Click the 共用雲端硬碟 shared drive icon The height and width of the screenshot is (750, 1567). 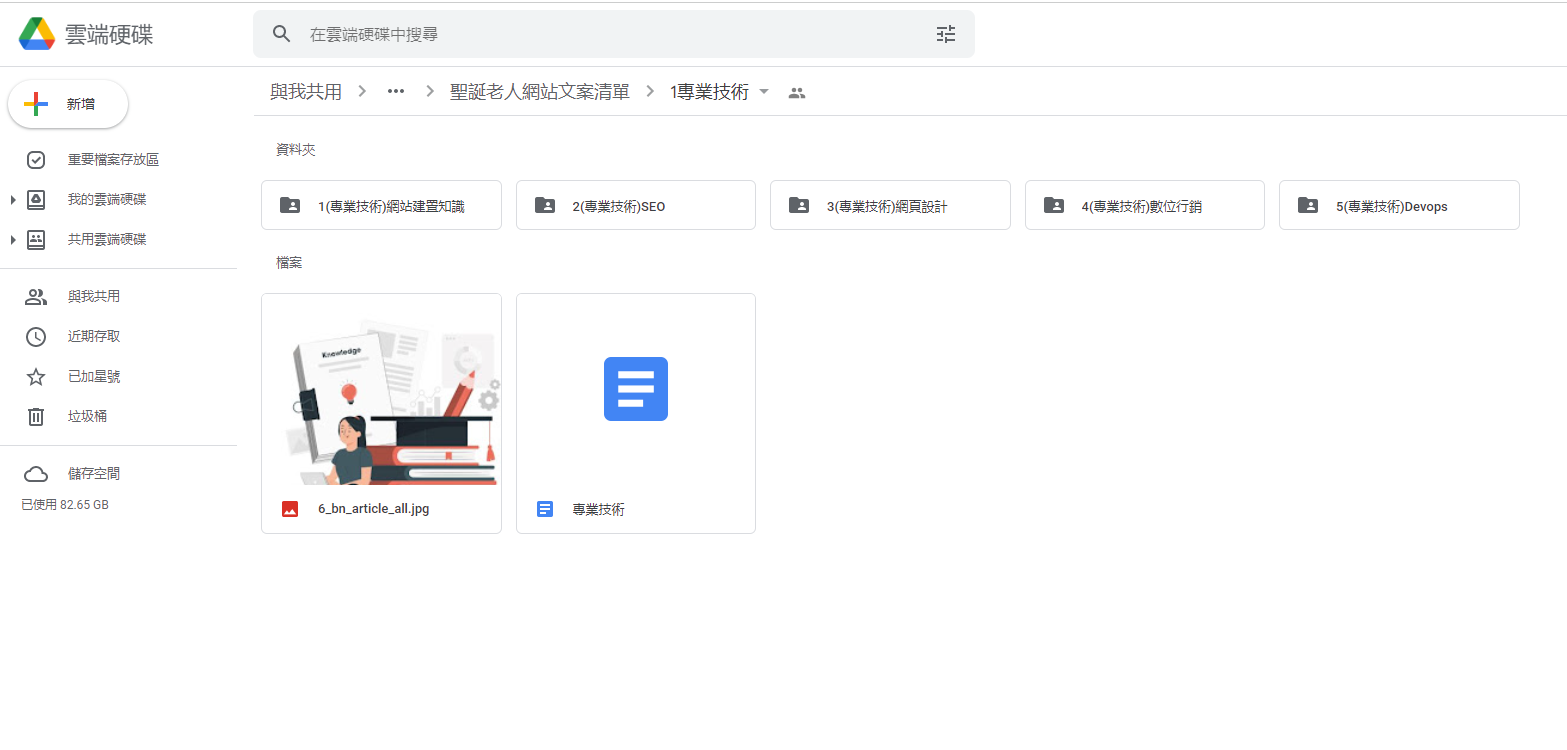[x=36, y=240]
